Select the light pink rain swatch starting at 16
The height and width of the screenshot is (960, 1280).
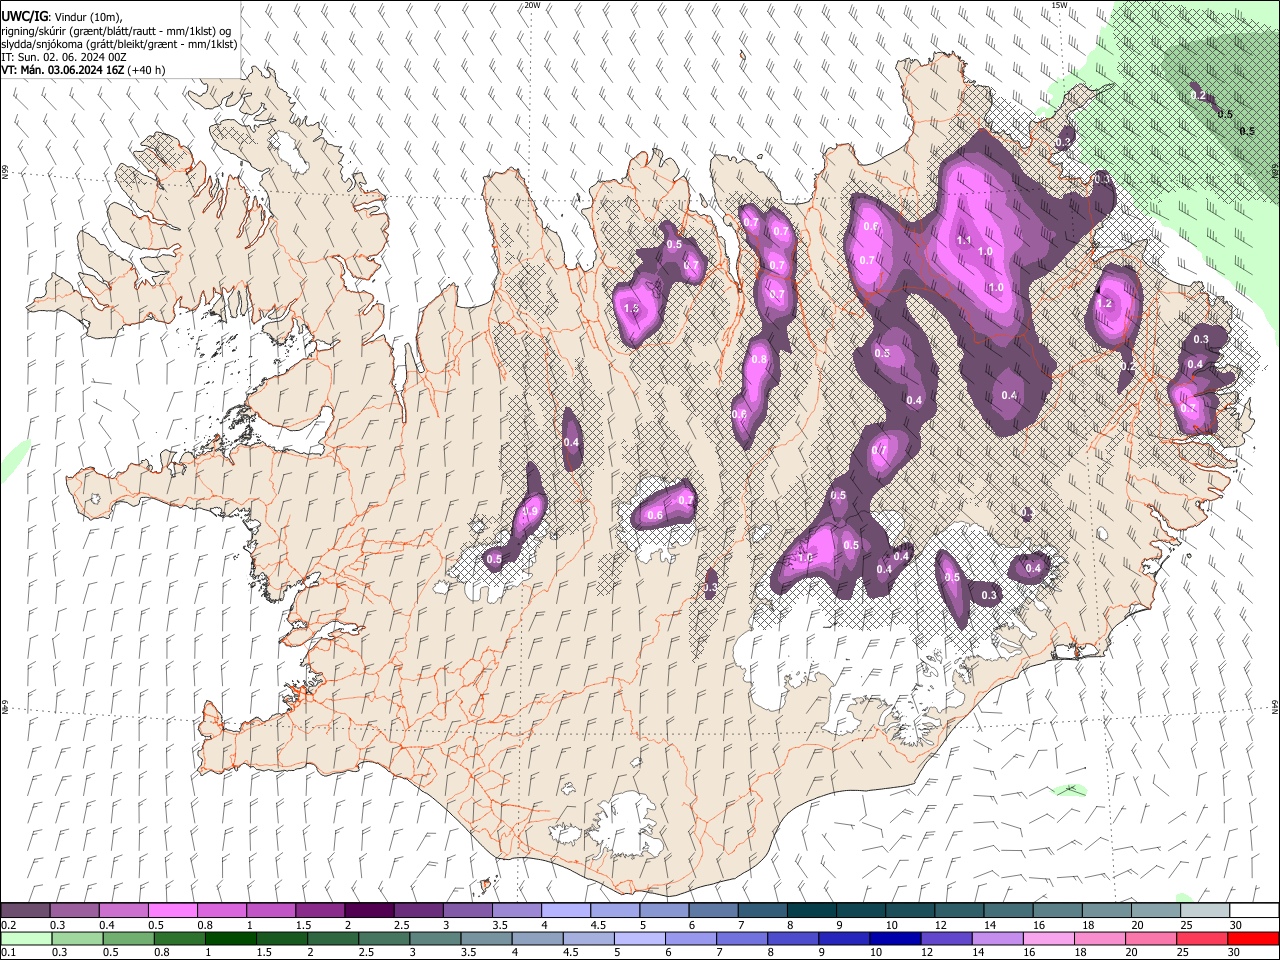click(x=1048, y=938)
